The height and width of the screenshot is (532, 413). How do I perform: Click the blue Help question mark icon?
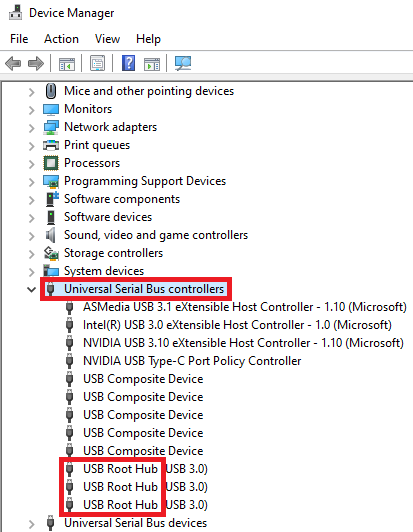[x=128, y=63]
